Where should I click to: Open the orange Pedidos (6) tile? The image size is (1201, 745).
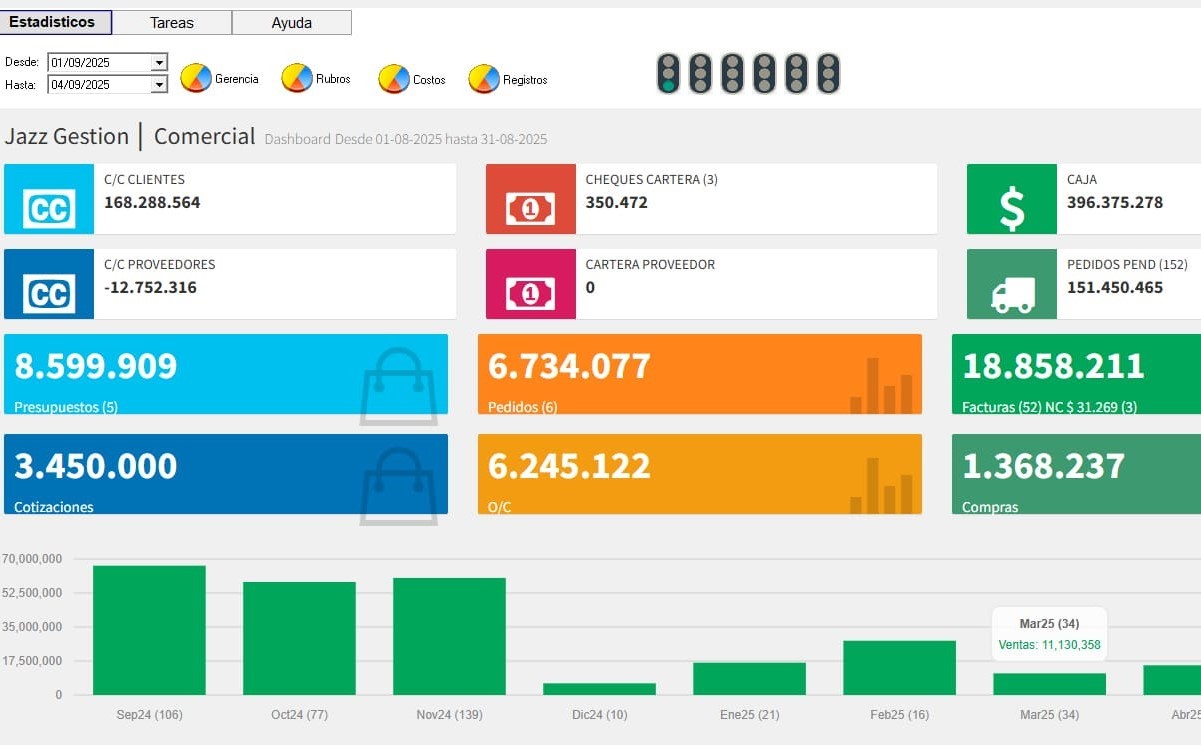coord(699,374)
